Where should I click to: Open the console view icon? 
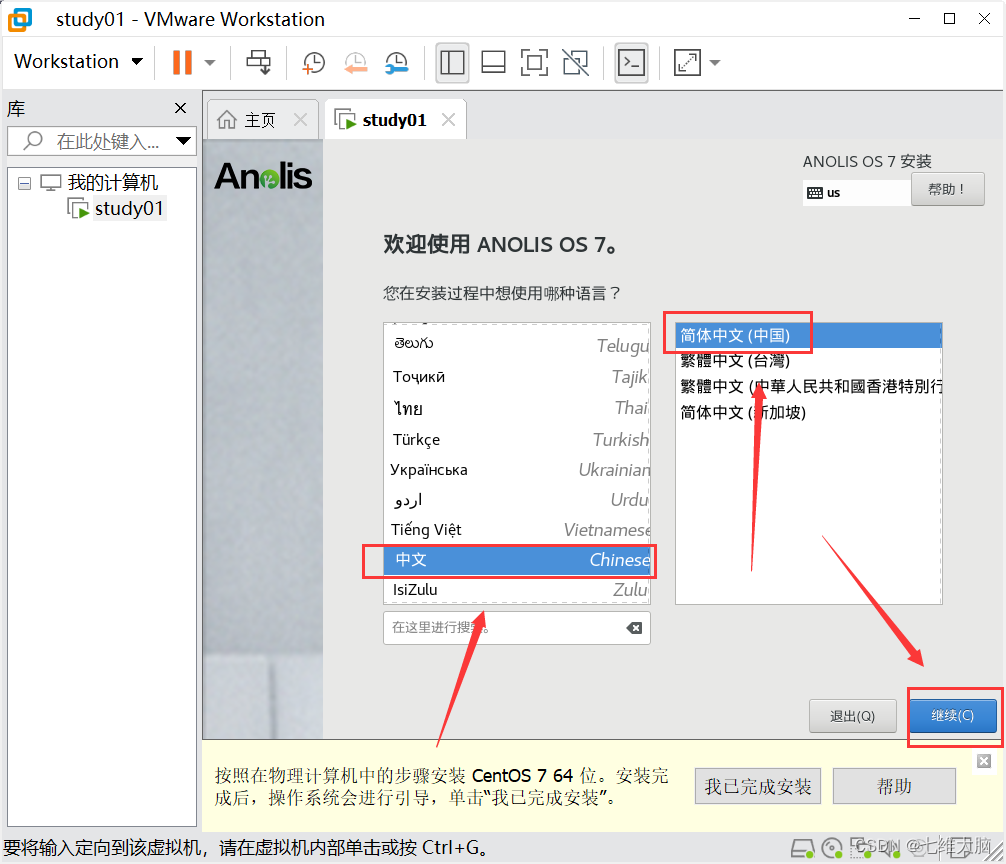tap(631, 63)
